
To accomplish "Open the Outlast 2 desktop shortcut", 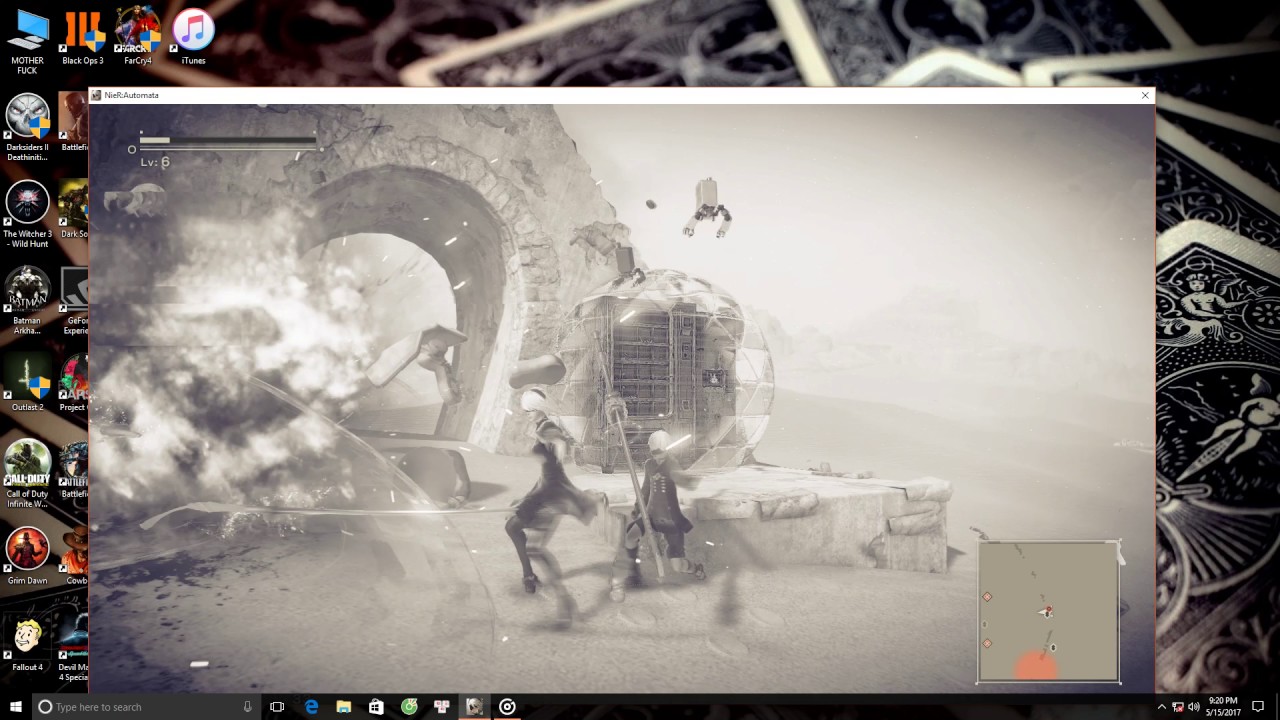I will click(x=28, y=383).
